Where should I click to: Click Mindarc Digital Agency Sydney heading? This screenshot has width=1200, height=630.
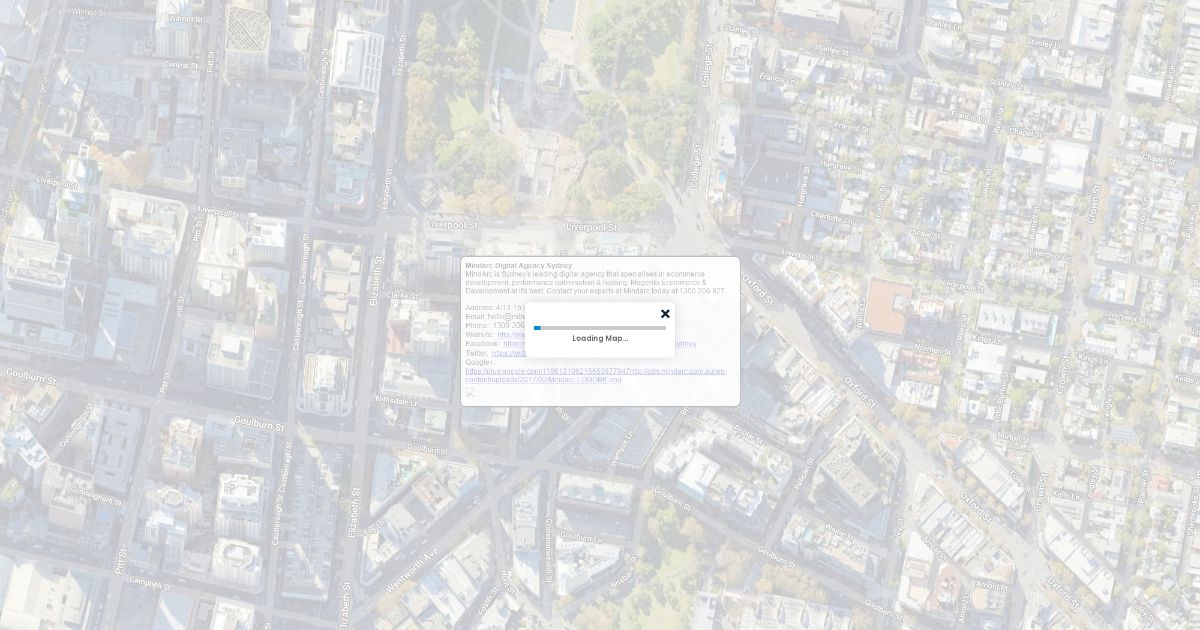pos(518,265)
